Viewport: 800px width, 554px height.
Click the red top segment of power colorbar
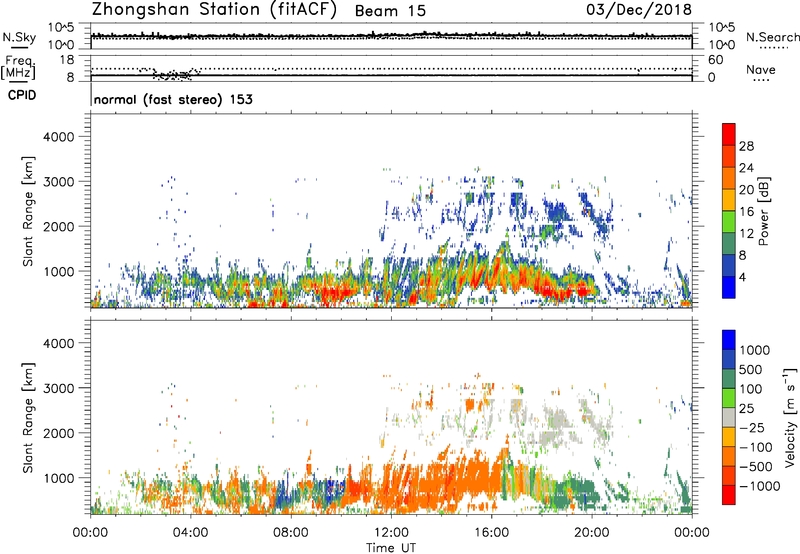(729, 135)
